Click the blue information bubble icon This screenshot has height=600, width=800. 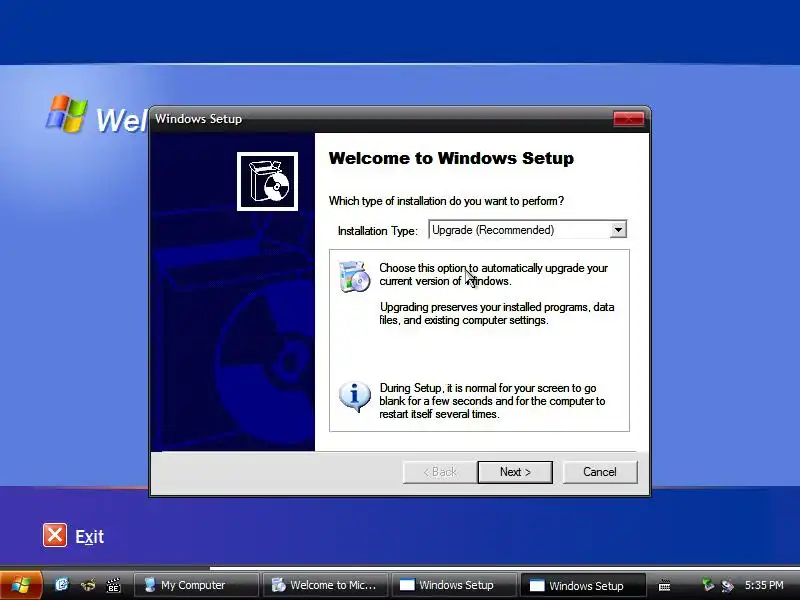pyautogui.click(x=355, y=396)
